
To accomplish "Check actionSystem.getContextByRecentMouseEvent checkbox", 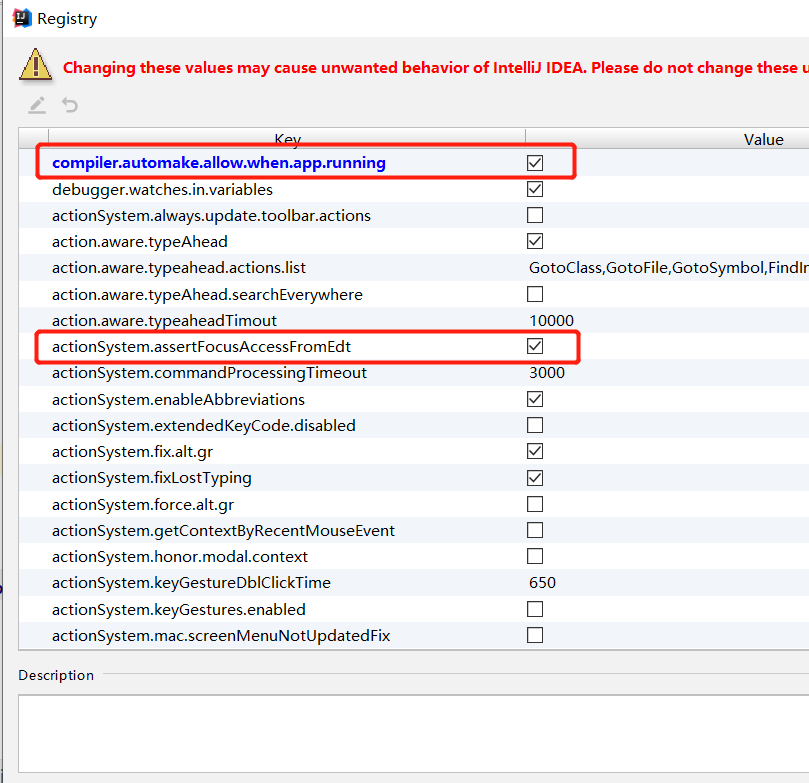I will 535,530.
